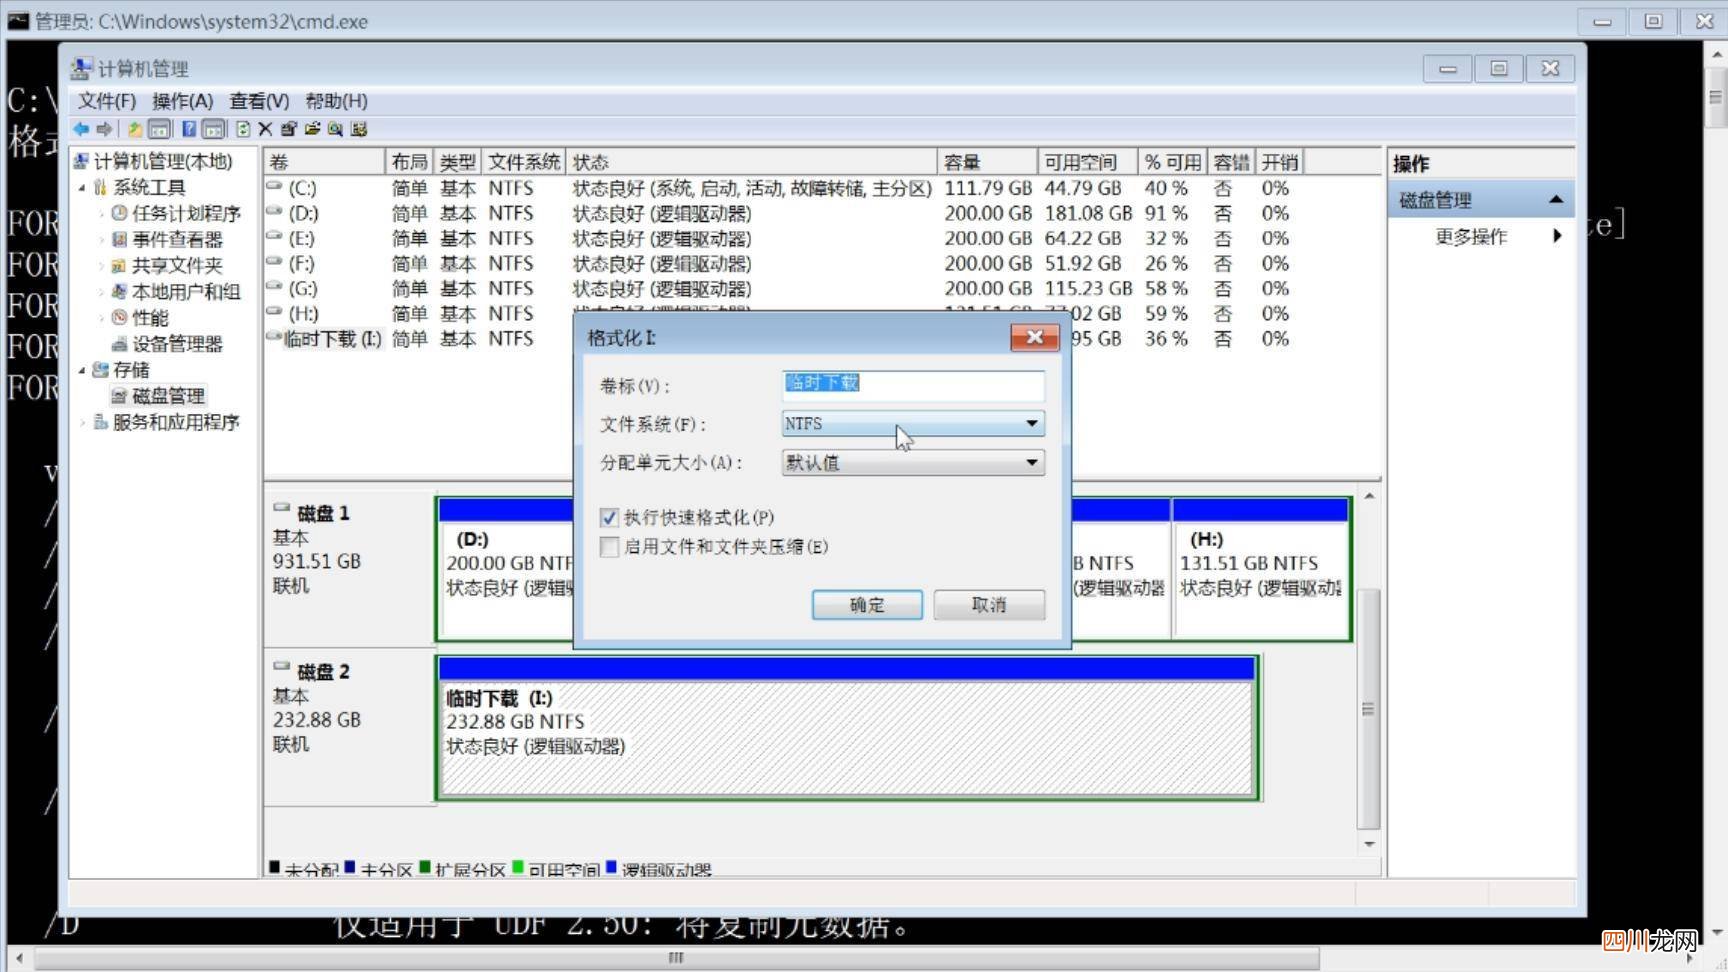Screen dimensions: 1728x972
Task: Click the Disk 1 (磁盘 1) label panel
Action: 349,569
